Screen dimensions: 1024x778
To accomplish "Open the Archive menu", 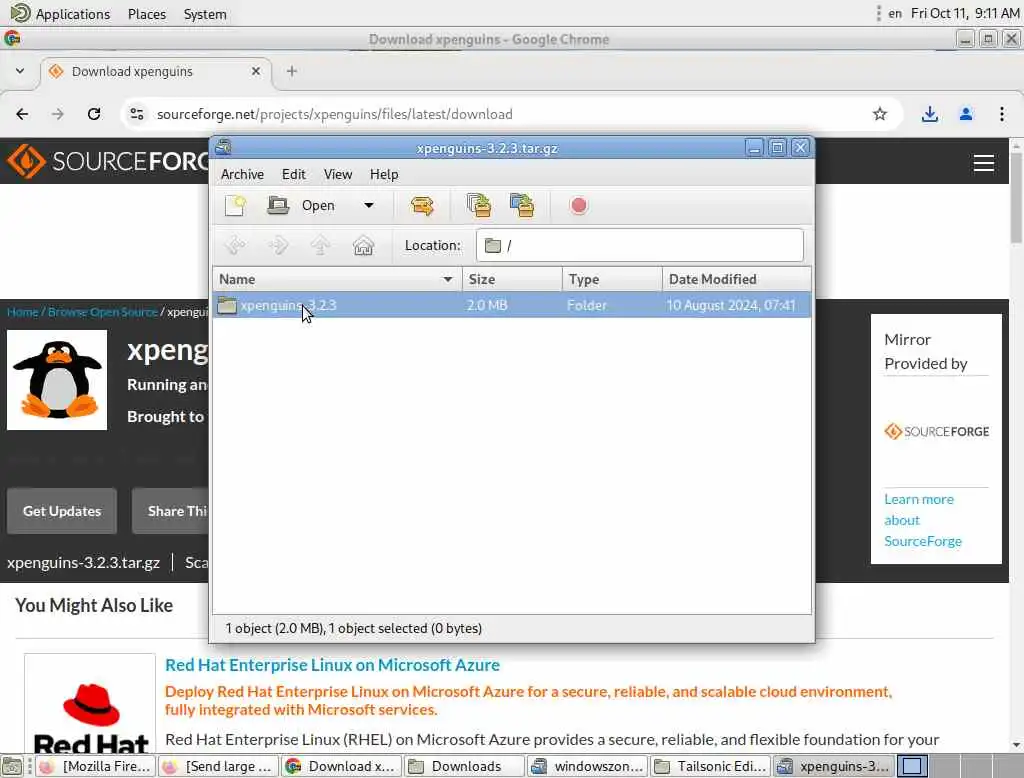I will click(242, 174).
